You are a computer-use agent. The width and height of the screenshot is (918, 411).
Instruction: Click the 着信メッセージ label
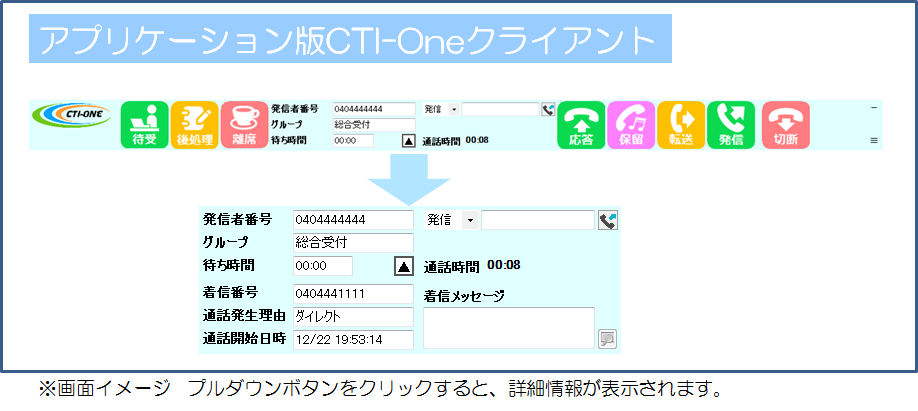coord(463,296)
